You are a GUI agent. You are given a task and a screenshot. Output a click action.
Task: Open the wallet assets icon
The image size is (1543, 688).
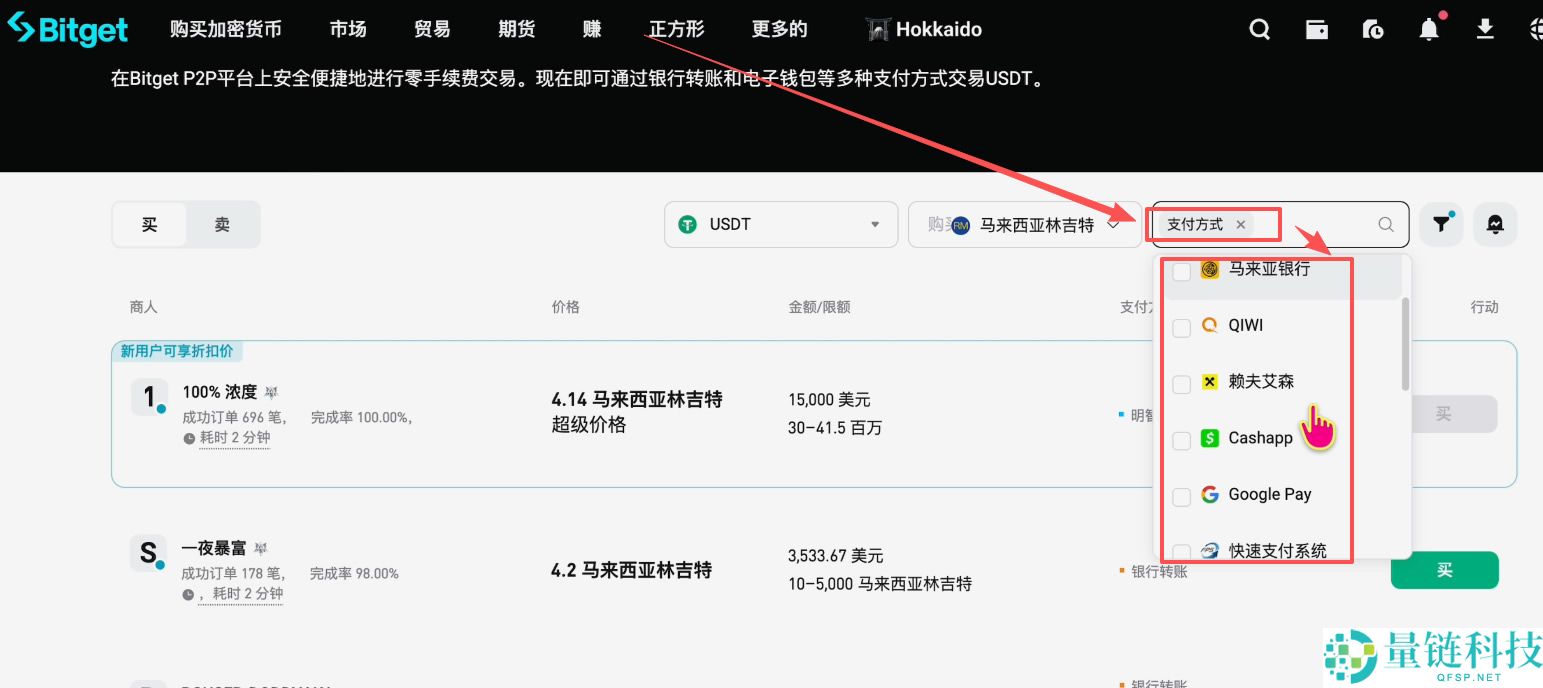(x=1317, y=29)
